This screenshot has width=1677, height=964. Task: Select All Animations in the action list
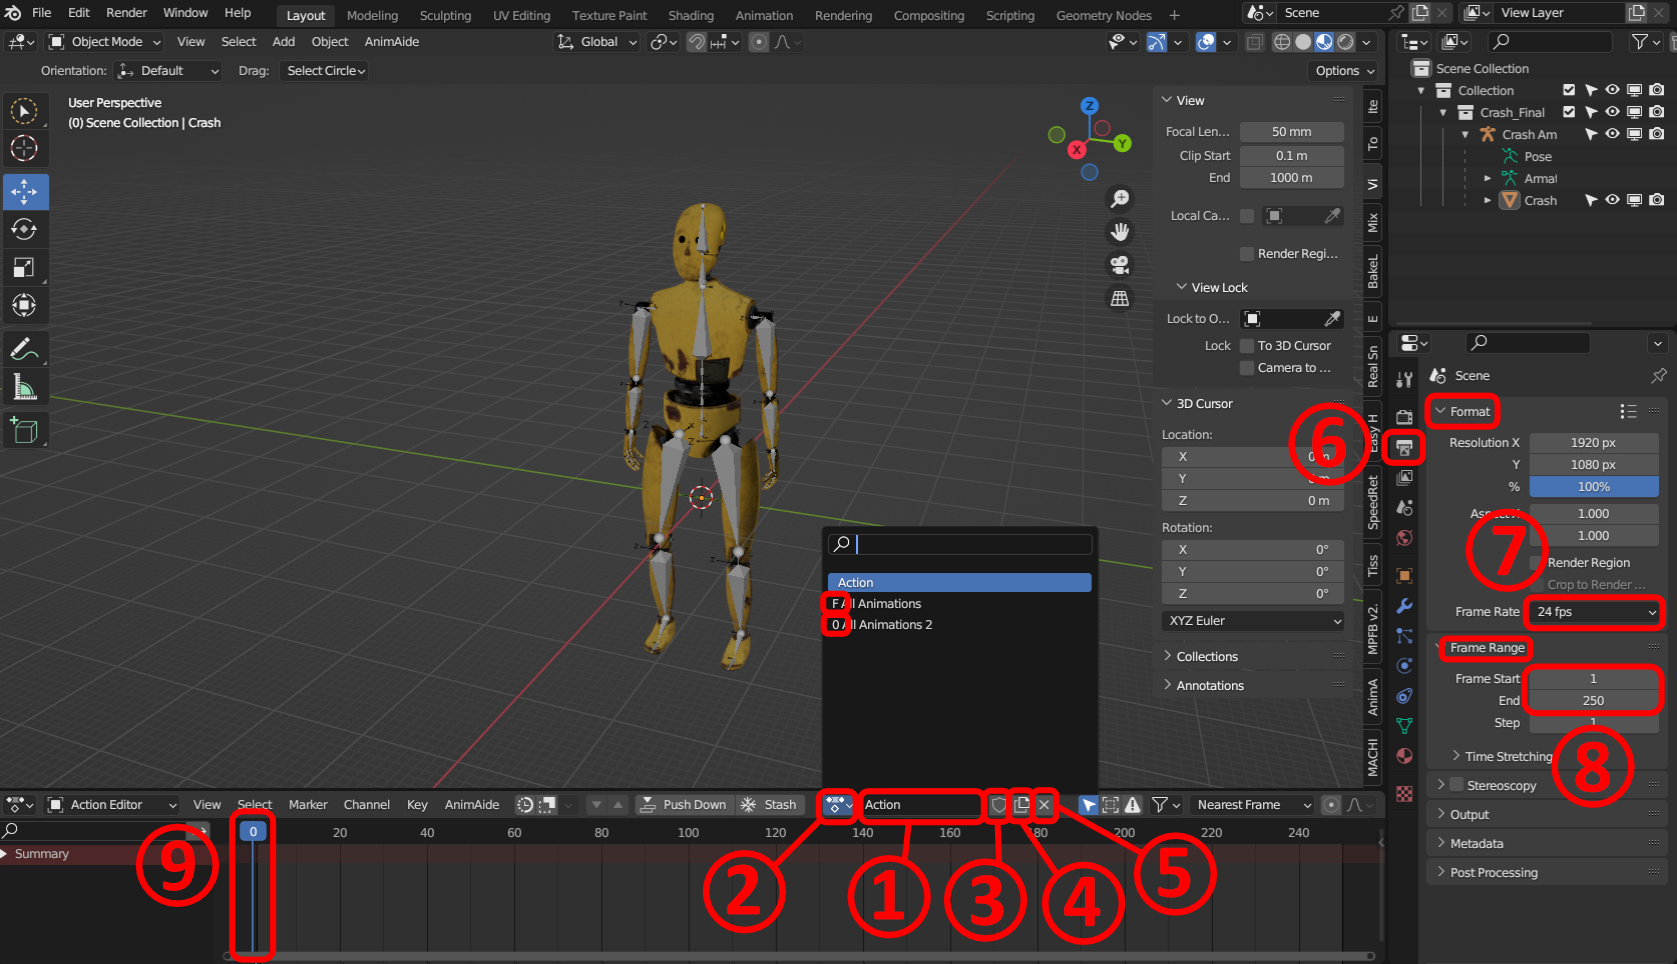point(959,604)
